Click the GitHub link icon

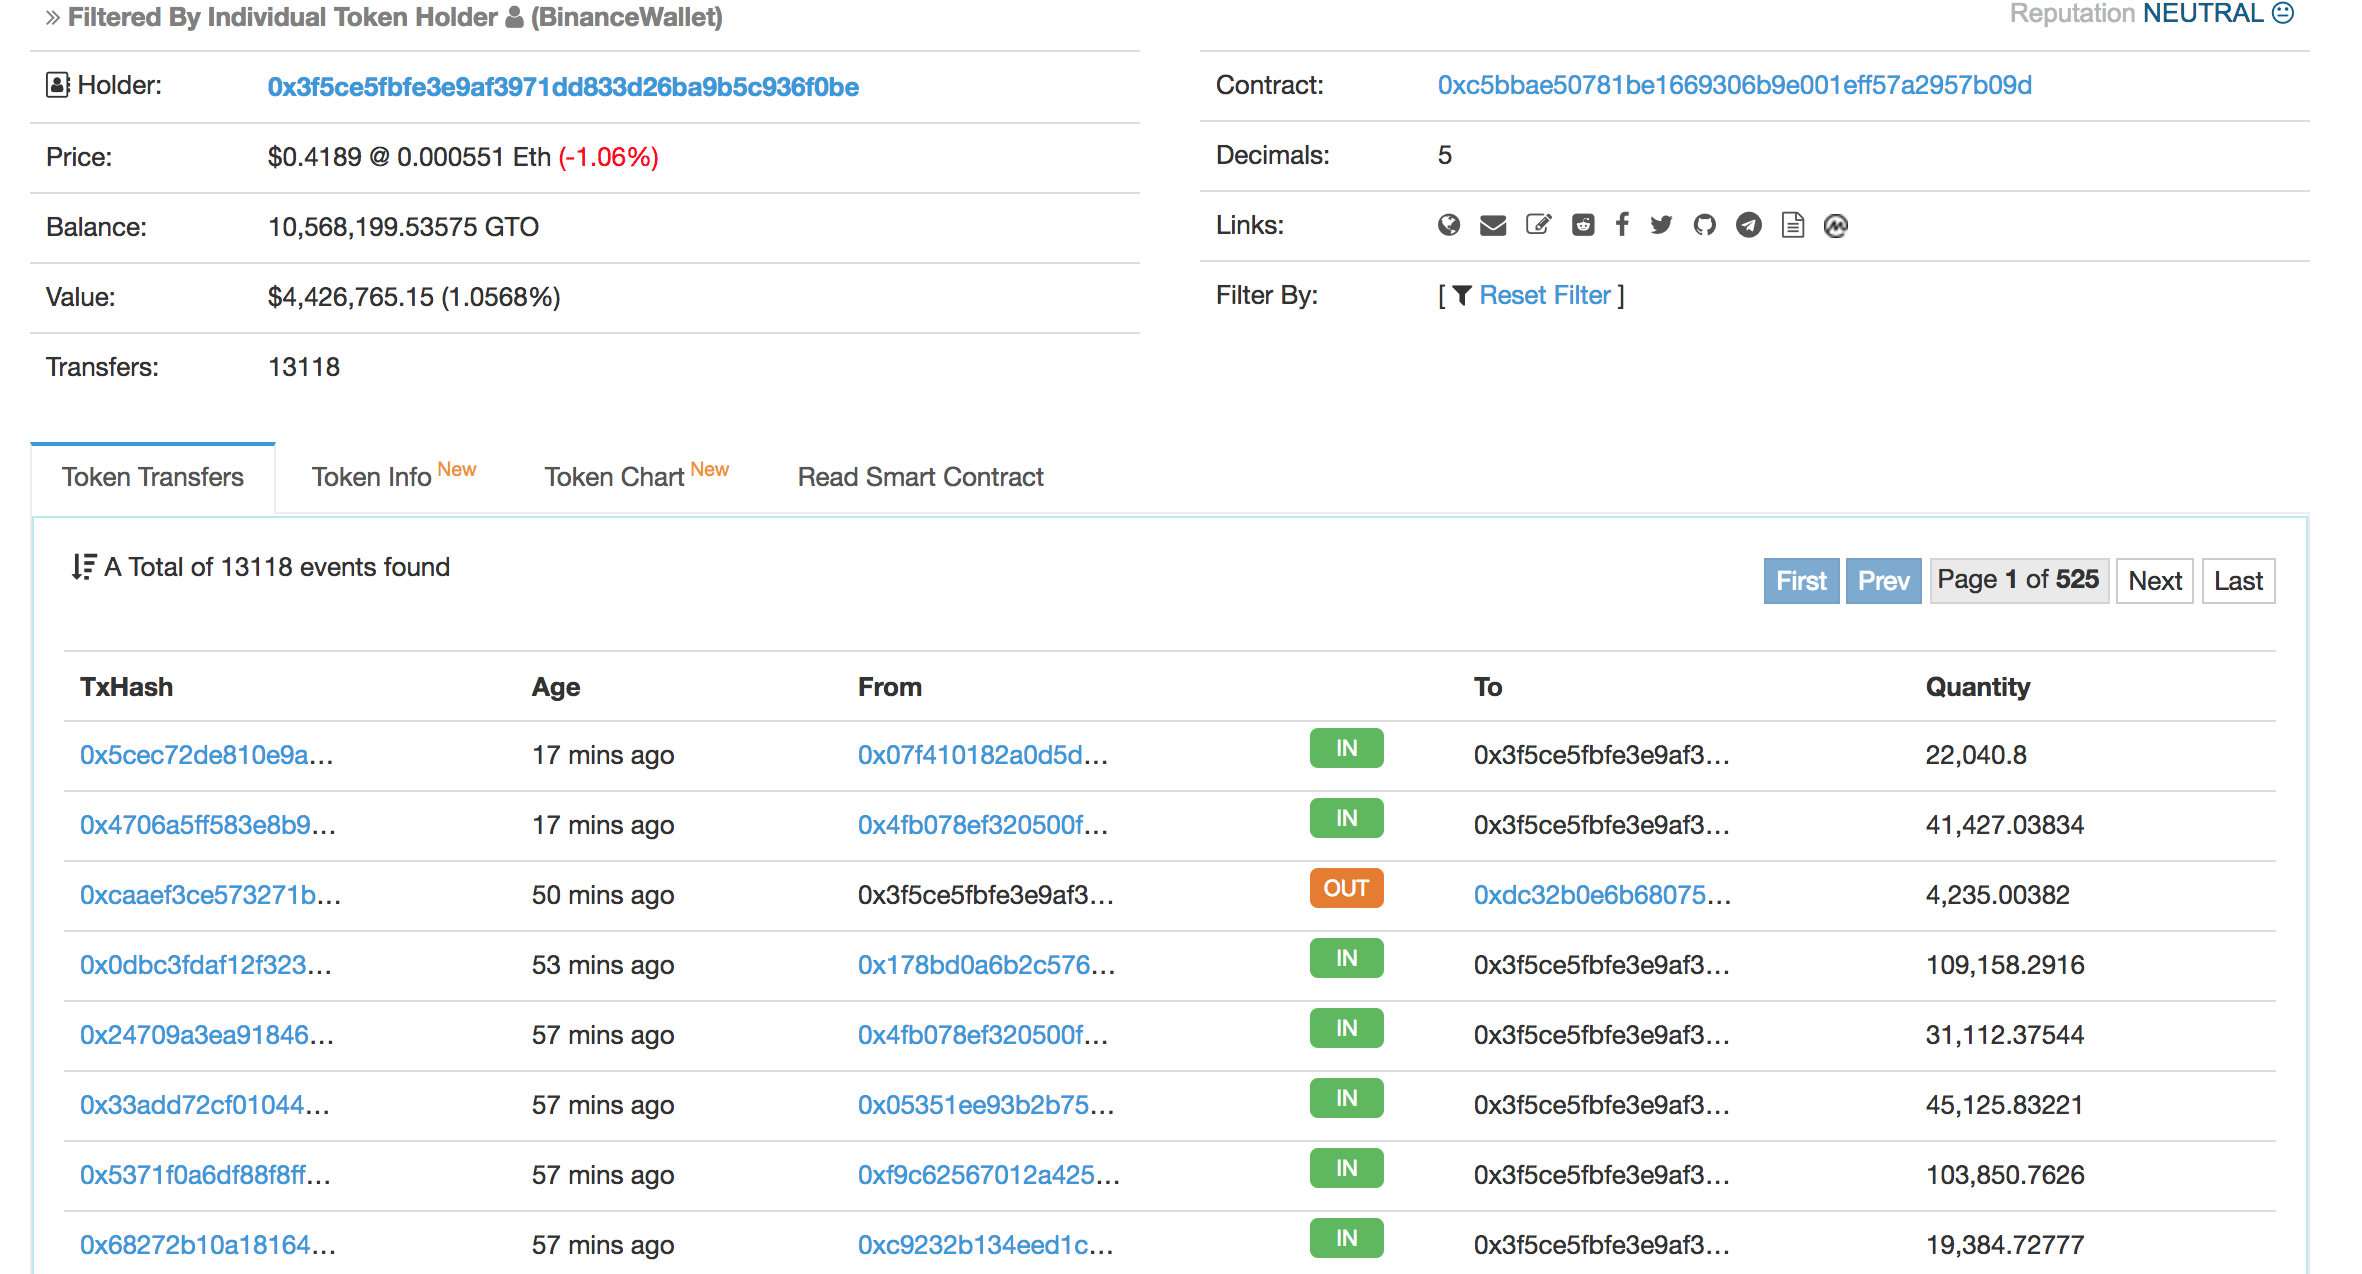point(1704,225)
